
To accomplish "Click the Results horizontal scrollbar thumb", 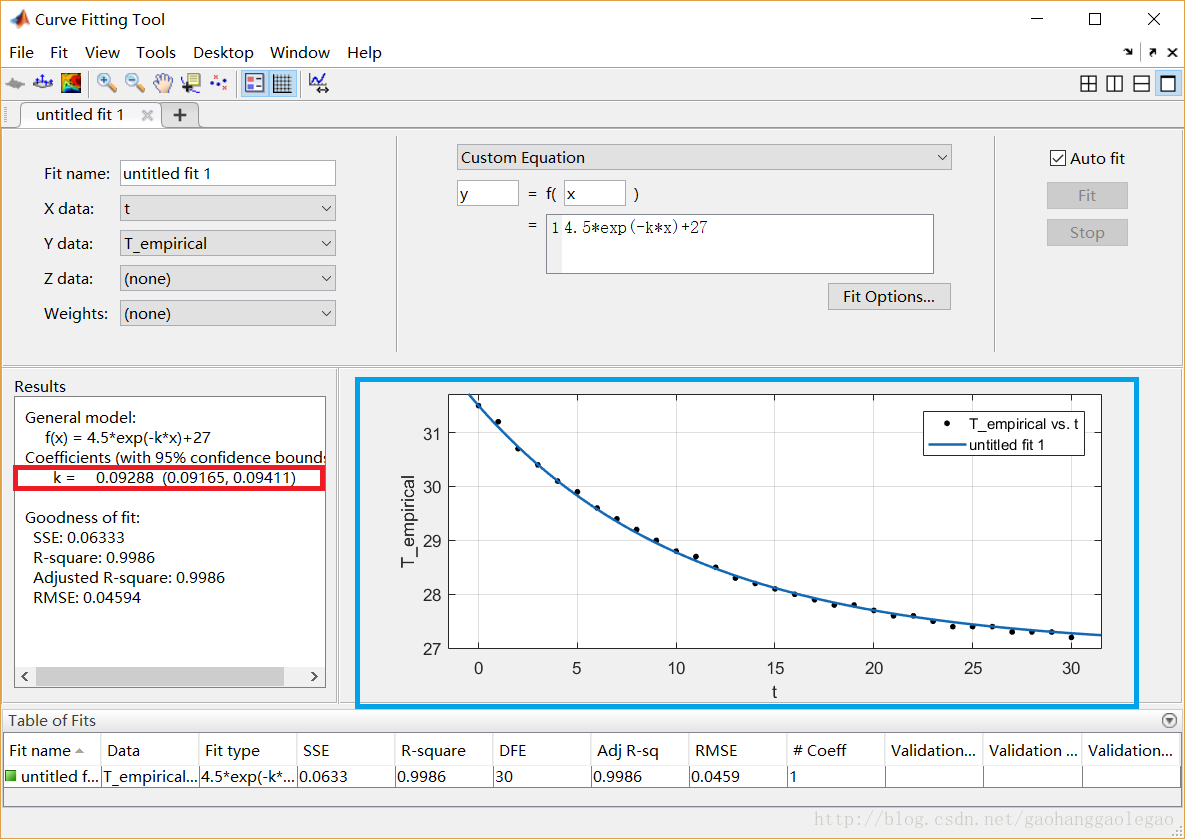I will click(x=159, y=676).
